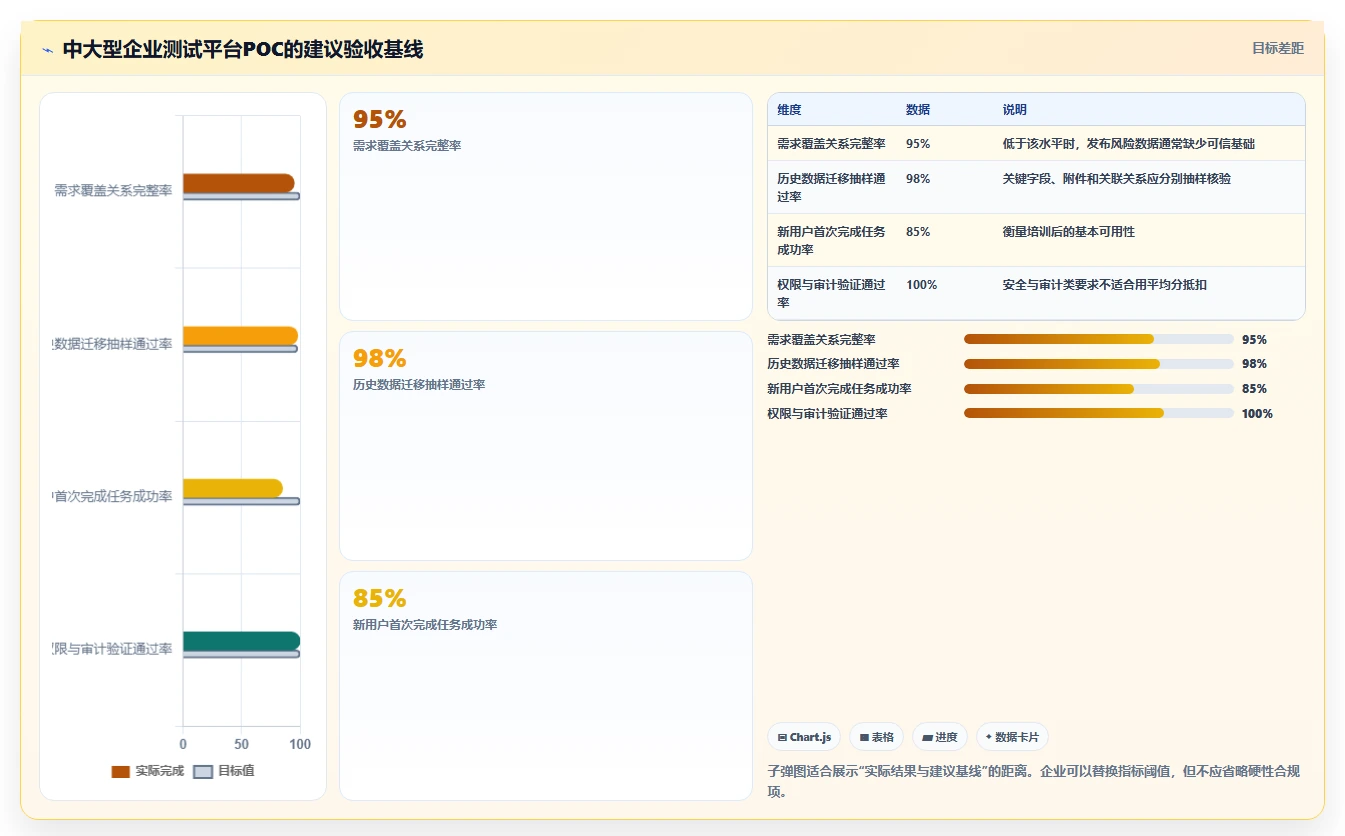Screen dimensions: 1345x836
Task: Click the 需求覆盖关系完整率 progress bar
Action: (x=1098, y=339)
